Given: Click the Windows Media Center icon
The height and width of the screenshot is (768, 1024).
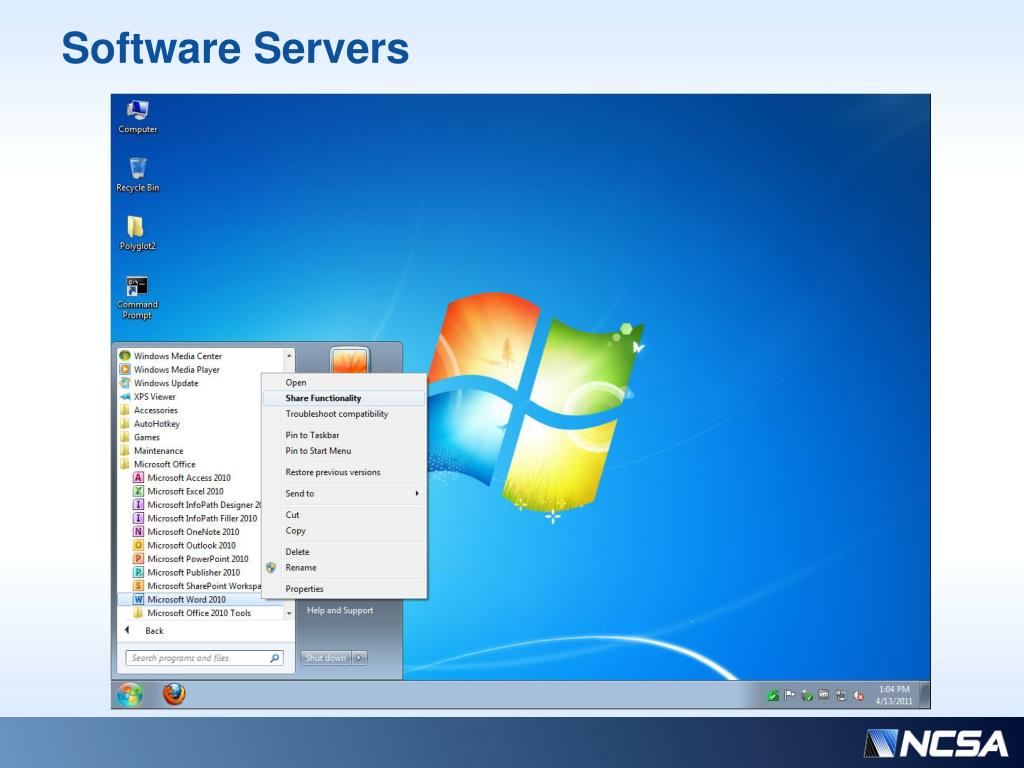Looking at the screenshot, I should pyautogui.click(x=125, y=356).
